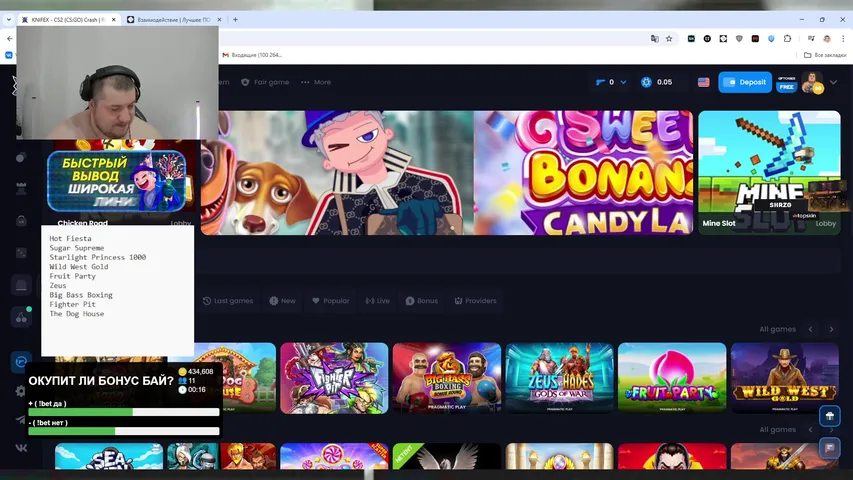The height and width of the screenshot is (480, 853).
Task: Open the Big Bass Boxing game thumbnail
Action: coord(447,378)
